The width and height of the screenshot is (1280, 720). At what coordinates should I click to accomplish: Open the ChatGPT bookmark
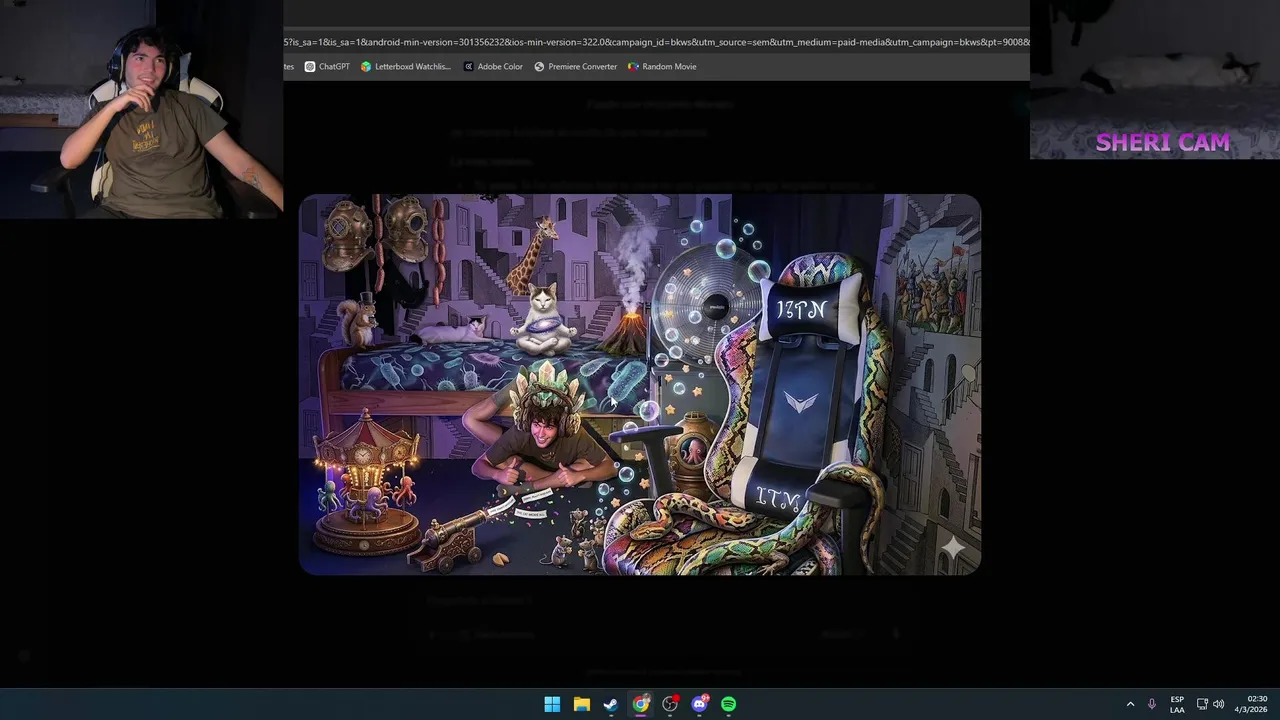(327, 67)
